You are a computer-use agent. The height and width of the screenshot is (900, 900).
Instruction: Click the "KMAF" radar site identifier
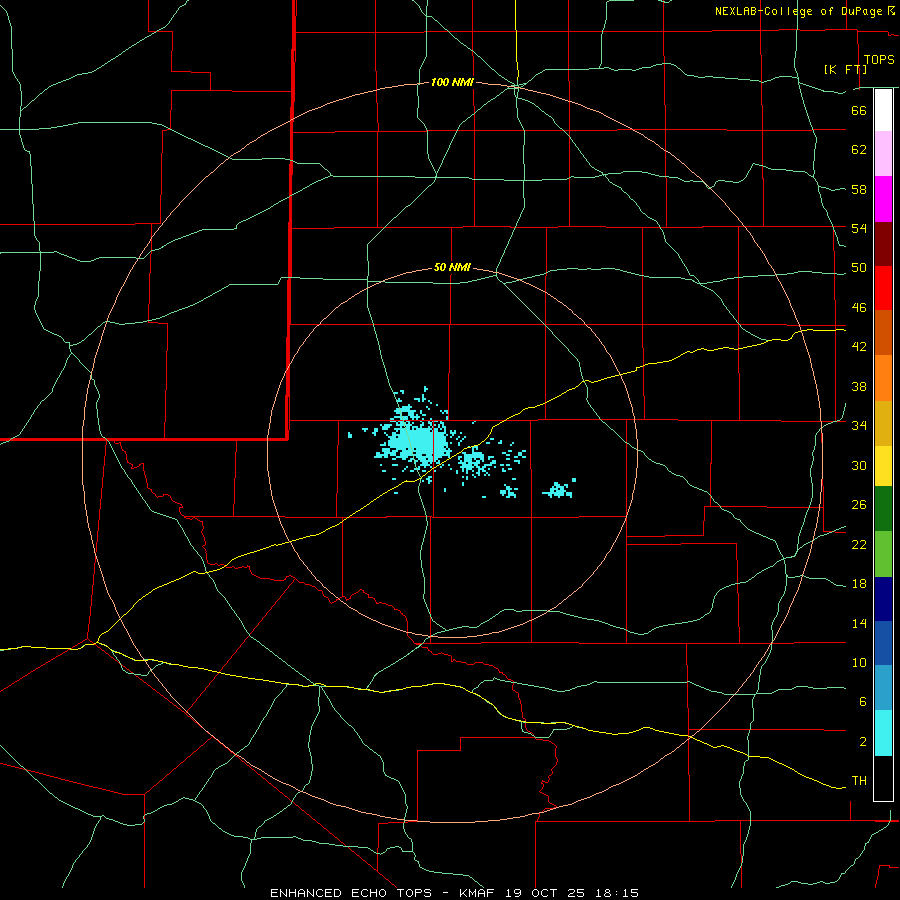[477, 893]
